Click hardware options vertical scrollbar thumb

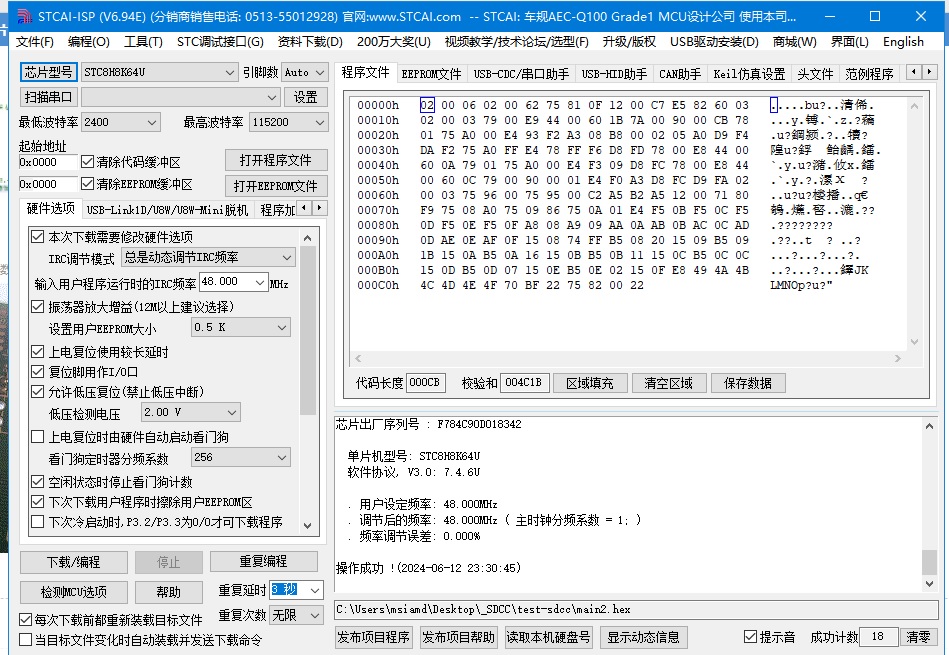pyautogui.click(x=307, y=331)
